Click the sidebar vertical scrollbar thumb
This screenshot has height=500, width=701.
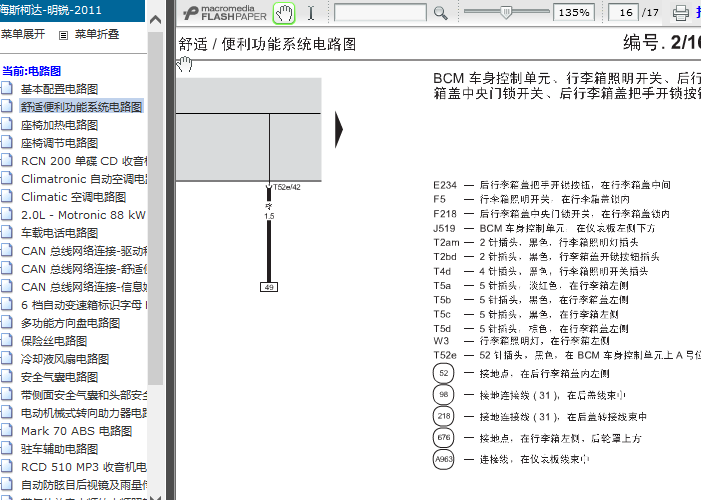[156, 208]
